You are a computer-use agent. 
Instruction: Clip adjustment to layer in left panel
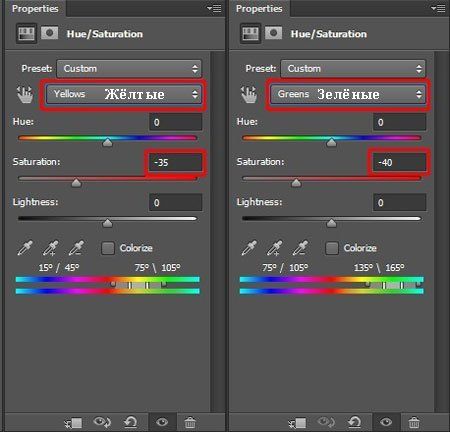(x=73, y=423)
